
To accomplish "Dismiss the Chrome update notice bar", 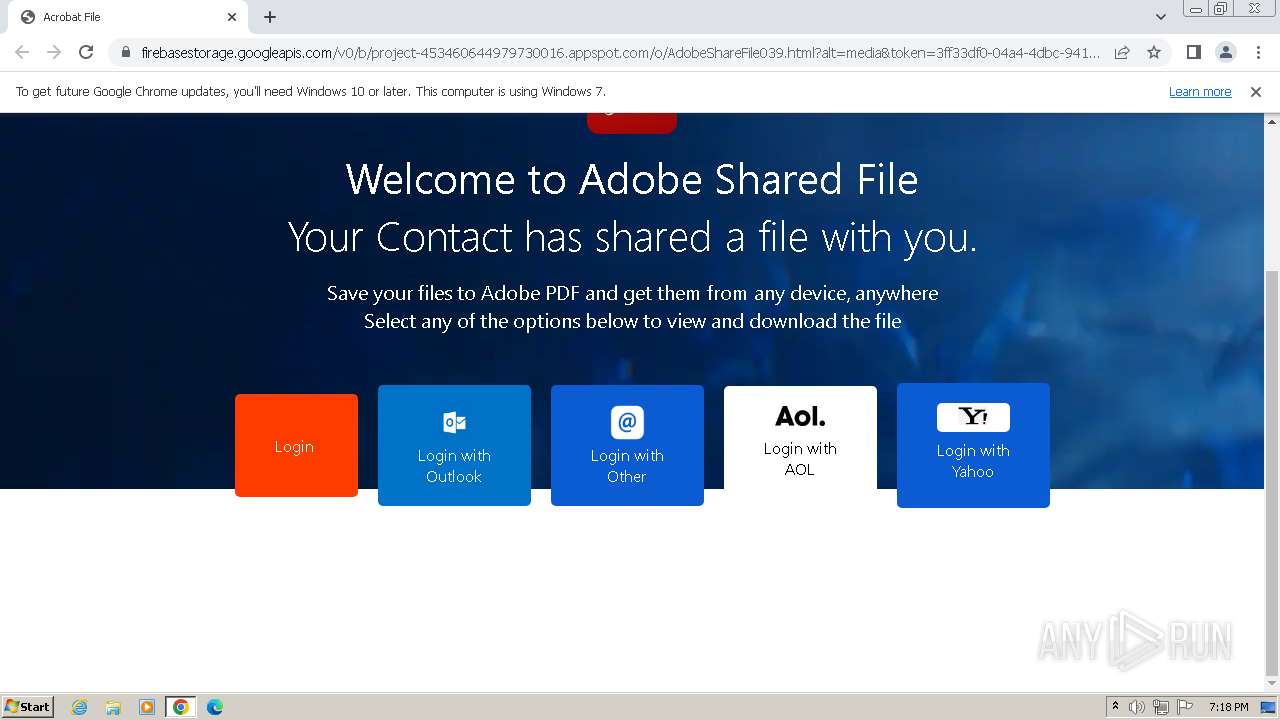I will (1256, 92).
